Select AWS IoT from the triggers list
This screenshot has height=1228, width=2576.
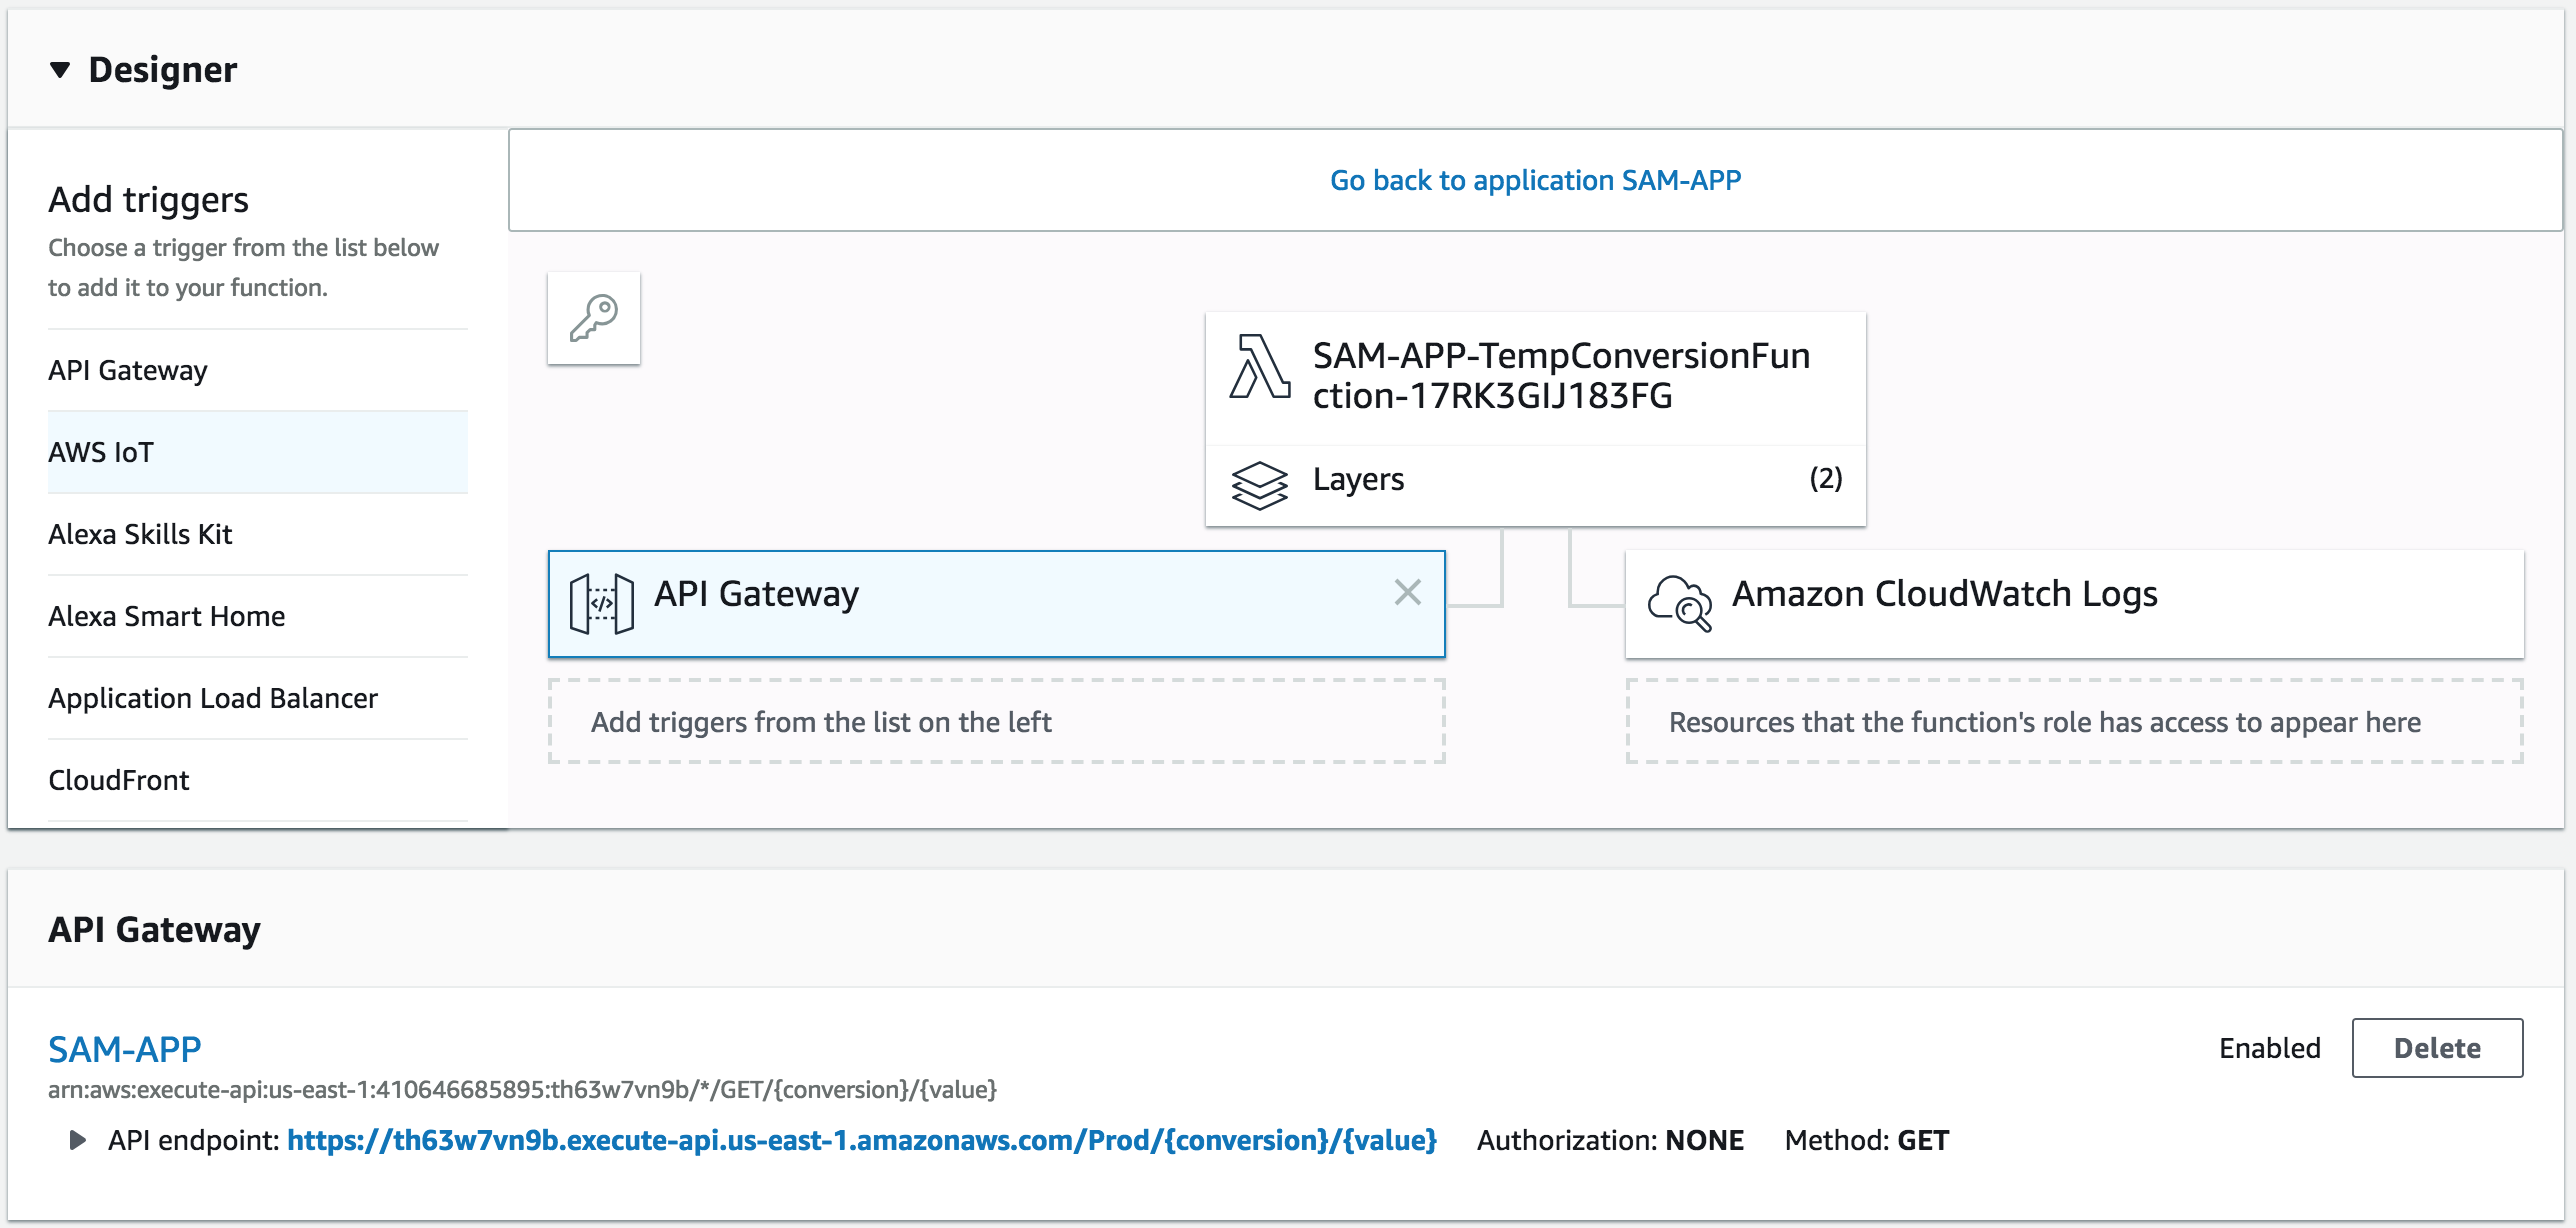100,451
